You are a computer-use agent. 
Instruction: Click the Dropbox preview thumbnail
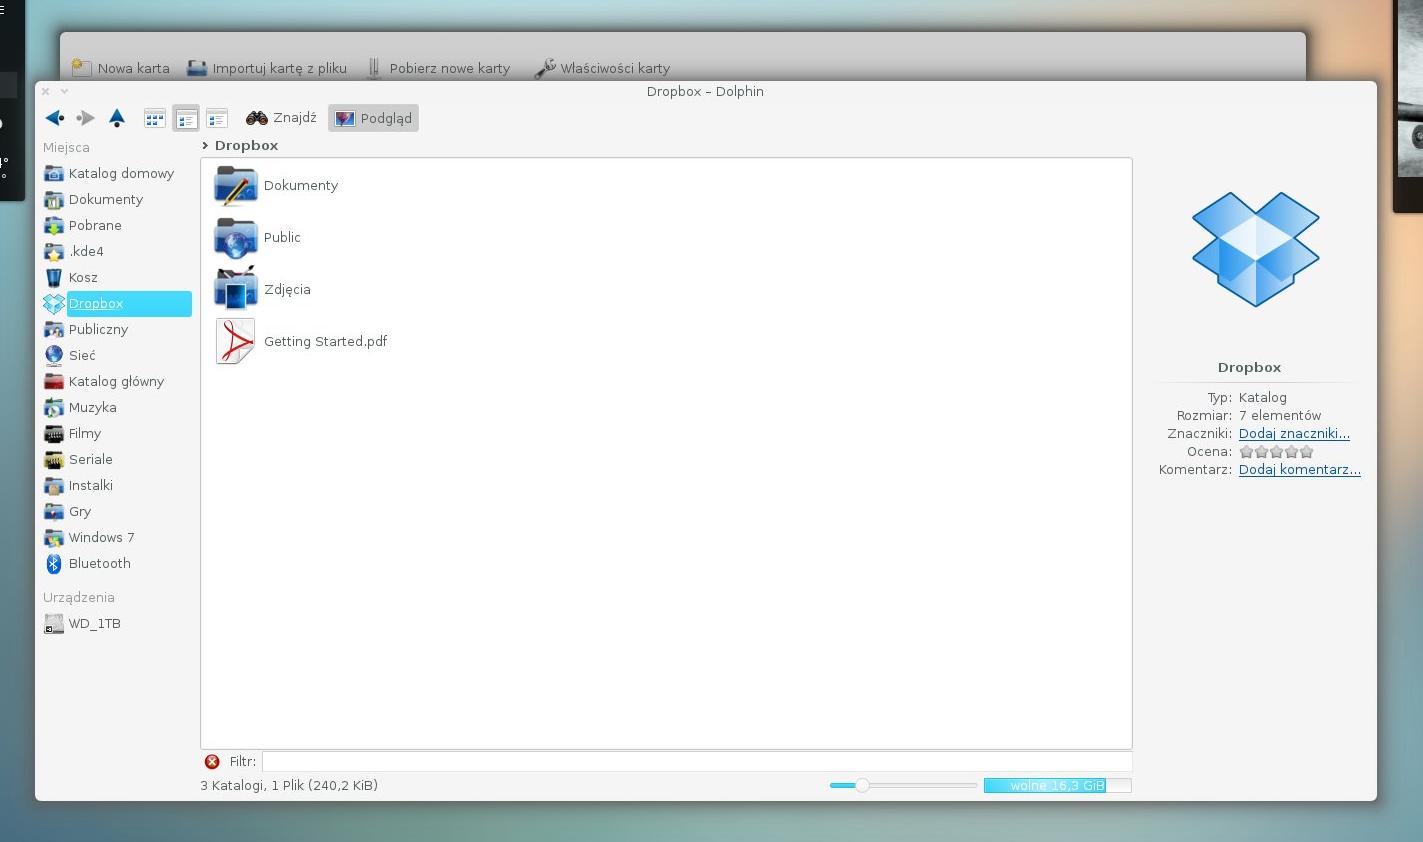click(1256, 249)
